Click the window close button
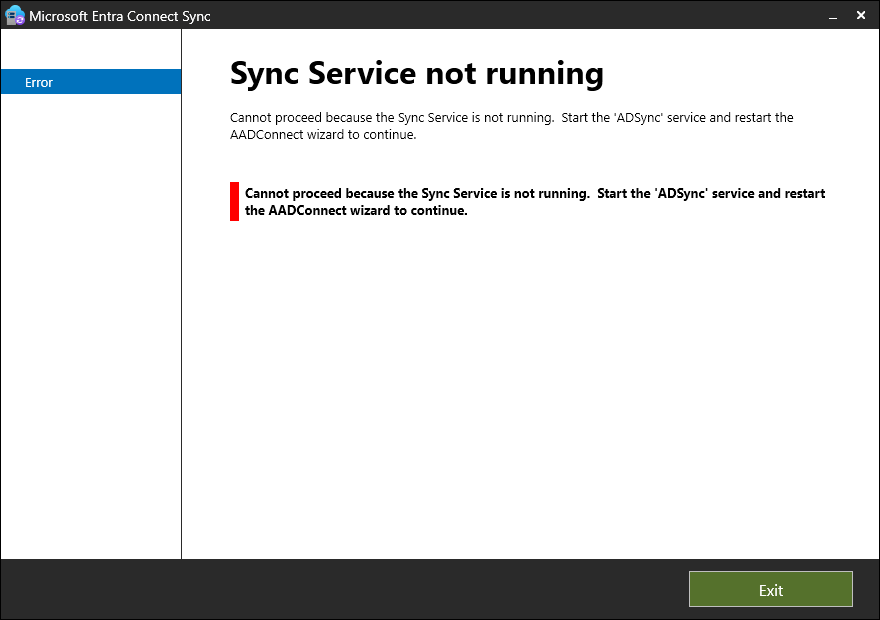Screen dimensions: 880x620 [x=862, y=15]
